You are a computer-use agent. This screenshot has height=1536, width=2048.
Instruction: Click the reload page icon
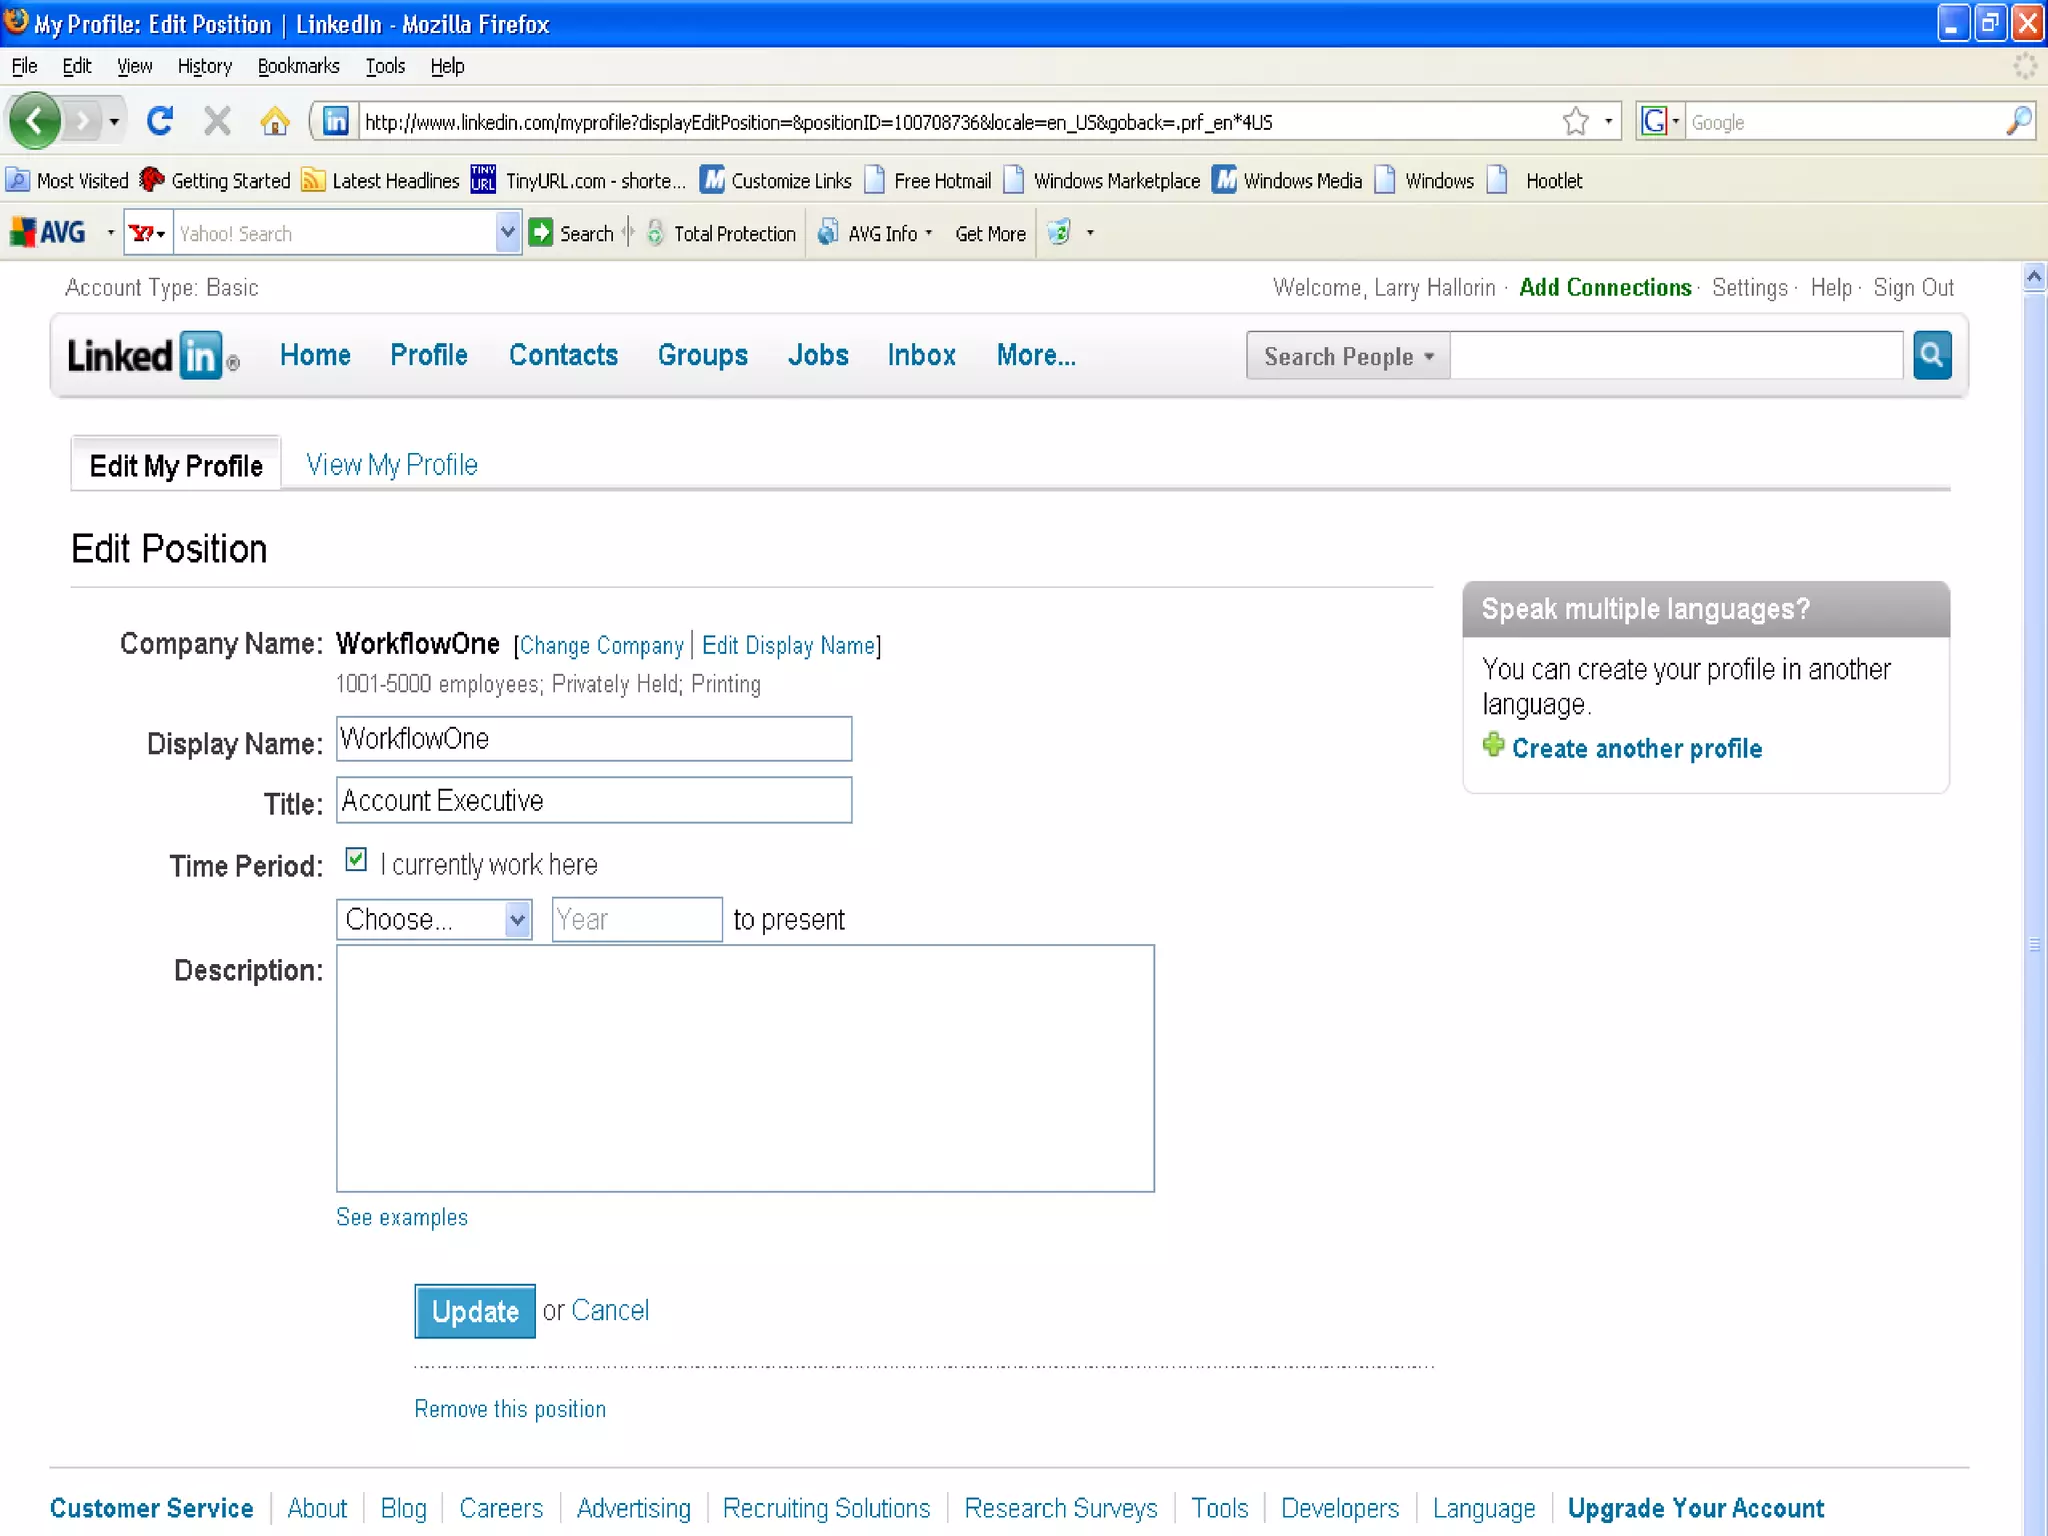pyautogui.click(x=160, y=121)
